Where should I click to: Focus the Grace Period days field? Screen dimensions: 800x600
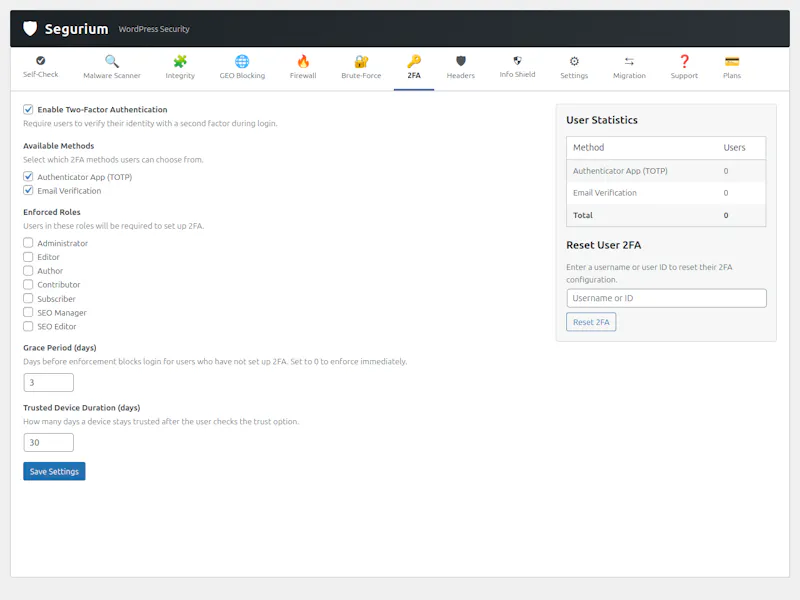click(x=48, y=383)
